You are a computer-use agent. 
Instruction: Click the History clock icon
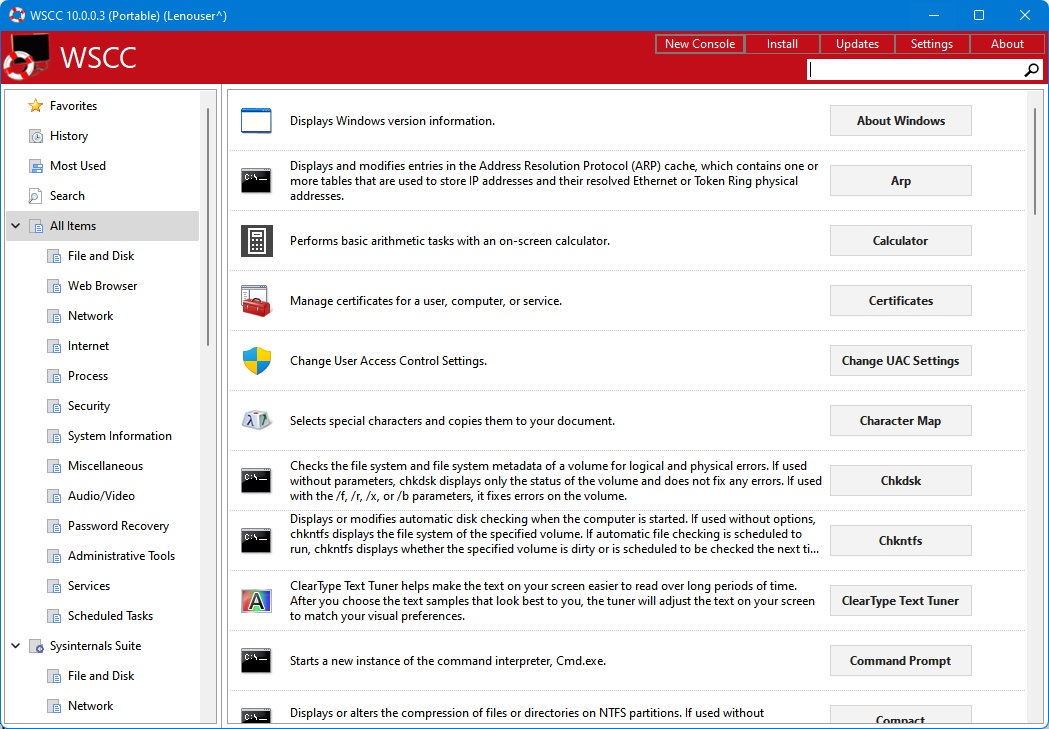pos(35,136)
